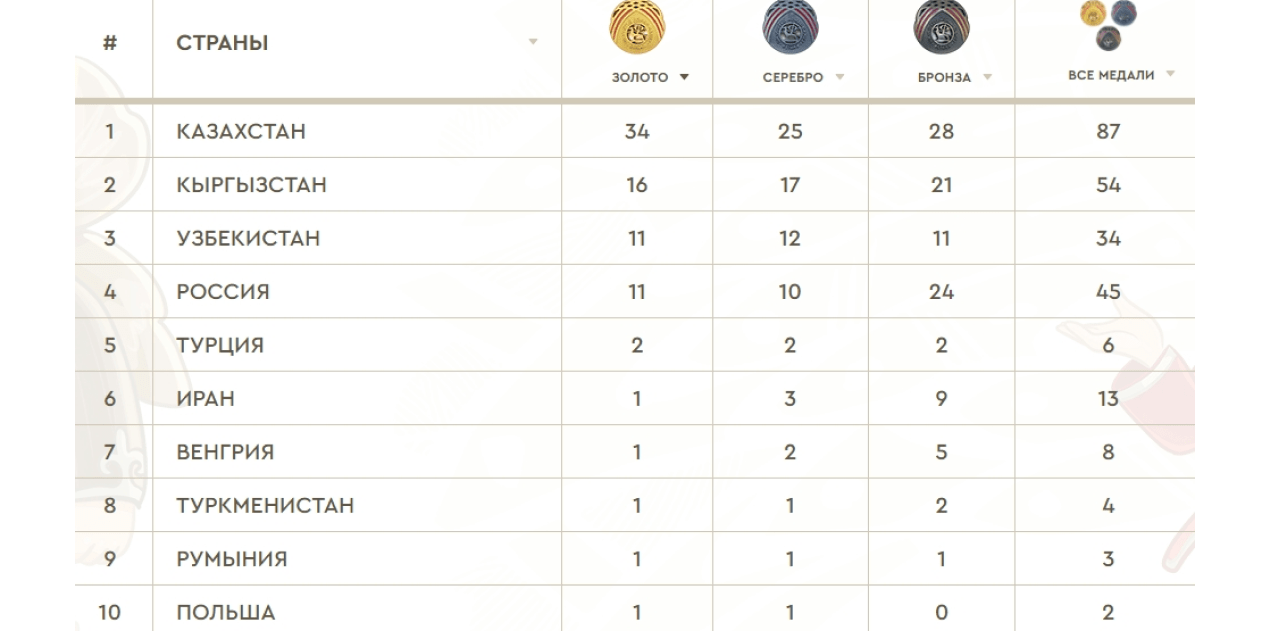Click the Страны column header
The image size is (1270, 635).
coord(222,43)
